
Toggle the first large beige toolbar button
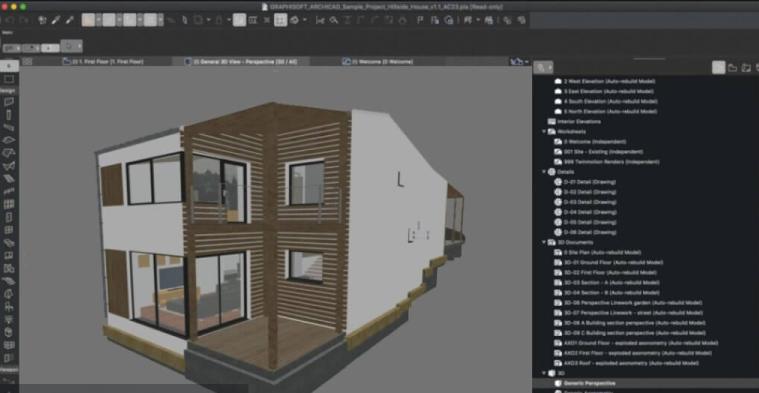pyautogui.click(x=88, y=20)
